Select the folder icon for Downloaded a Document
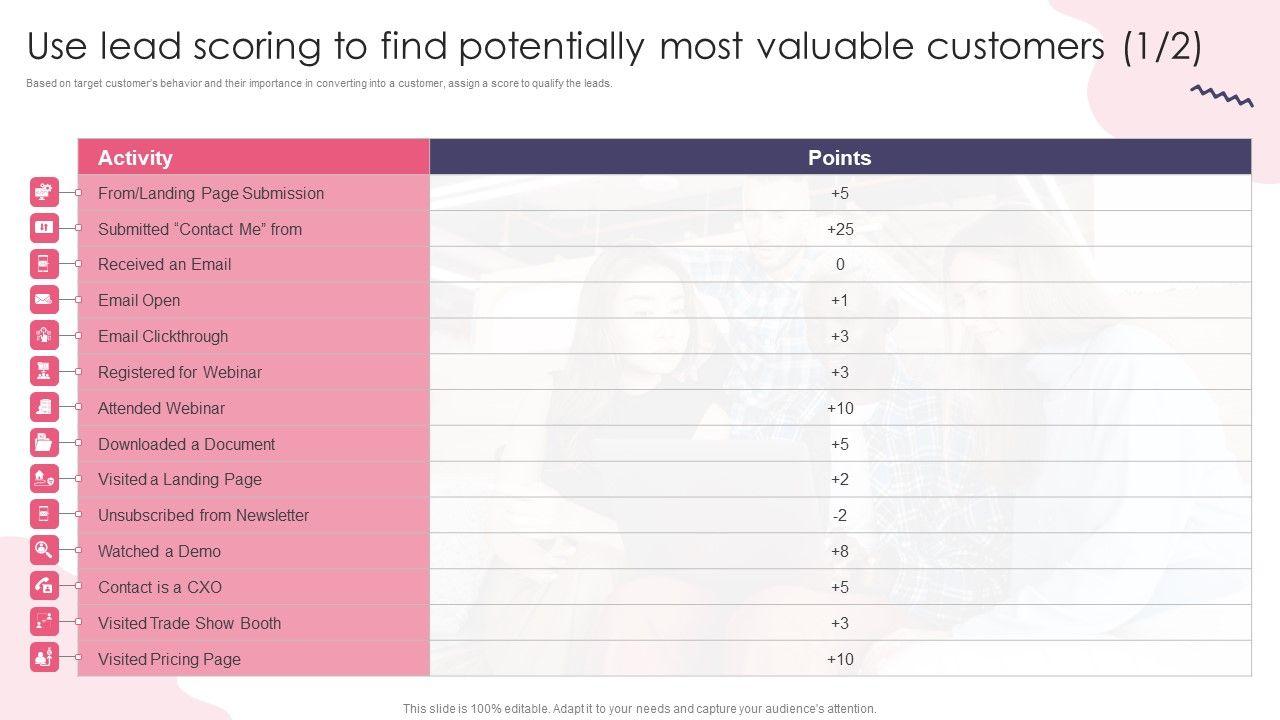 (44, 442)
